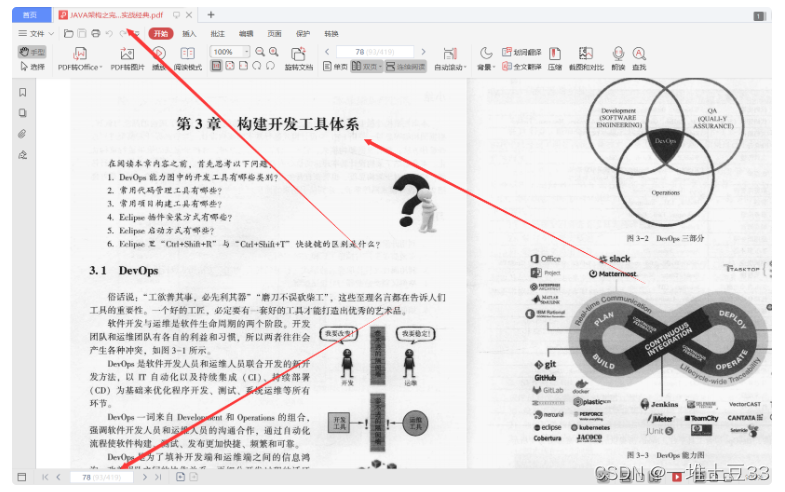Go to next page in status bar
This screenshot has width=785, height=492.
(145, 477)
